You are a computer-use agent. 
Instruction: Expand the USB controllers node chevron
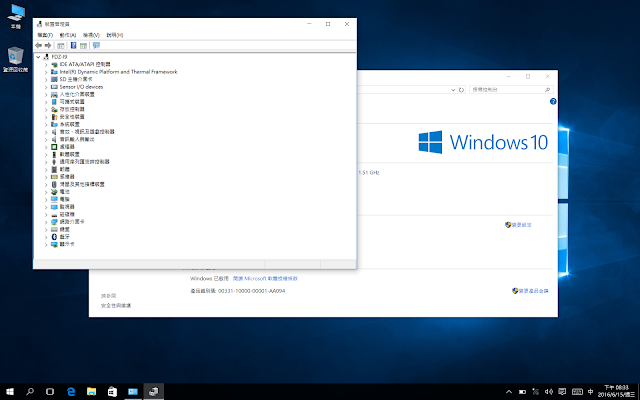(x=46, y=162)
